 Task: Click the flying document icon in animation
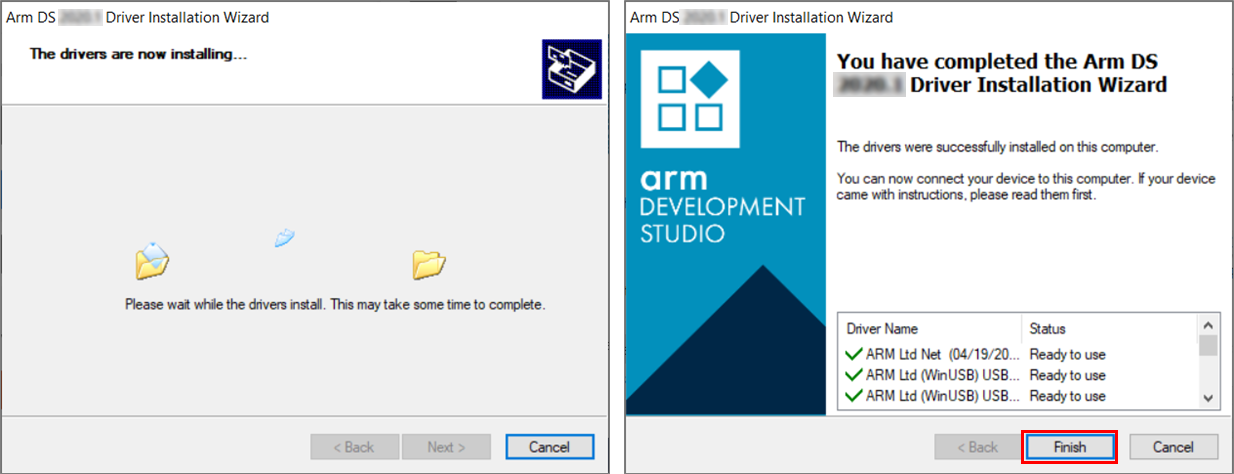[285, 237]
